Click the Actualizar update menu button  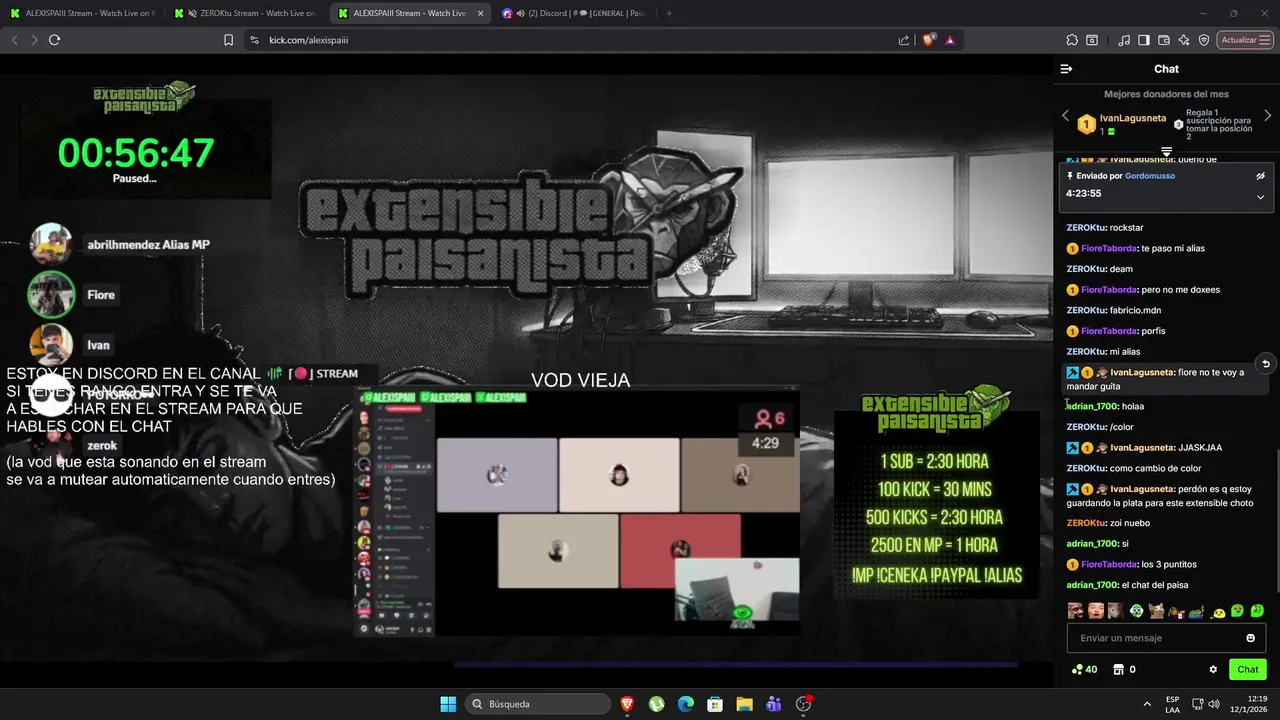(1245, 40)
